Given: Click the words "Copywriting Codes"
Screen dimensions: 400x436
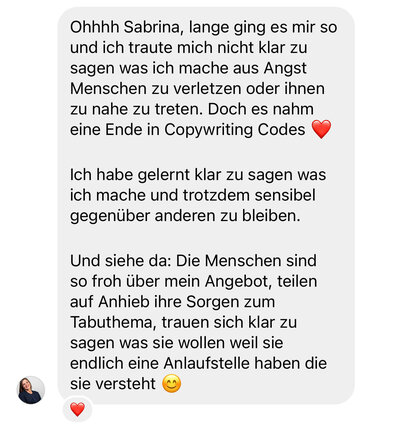Looking at the screenshot, I should pyautogui.click(x=235, y=130).
